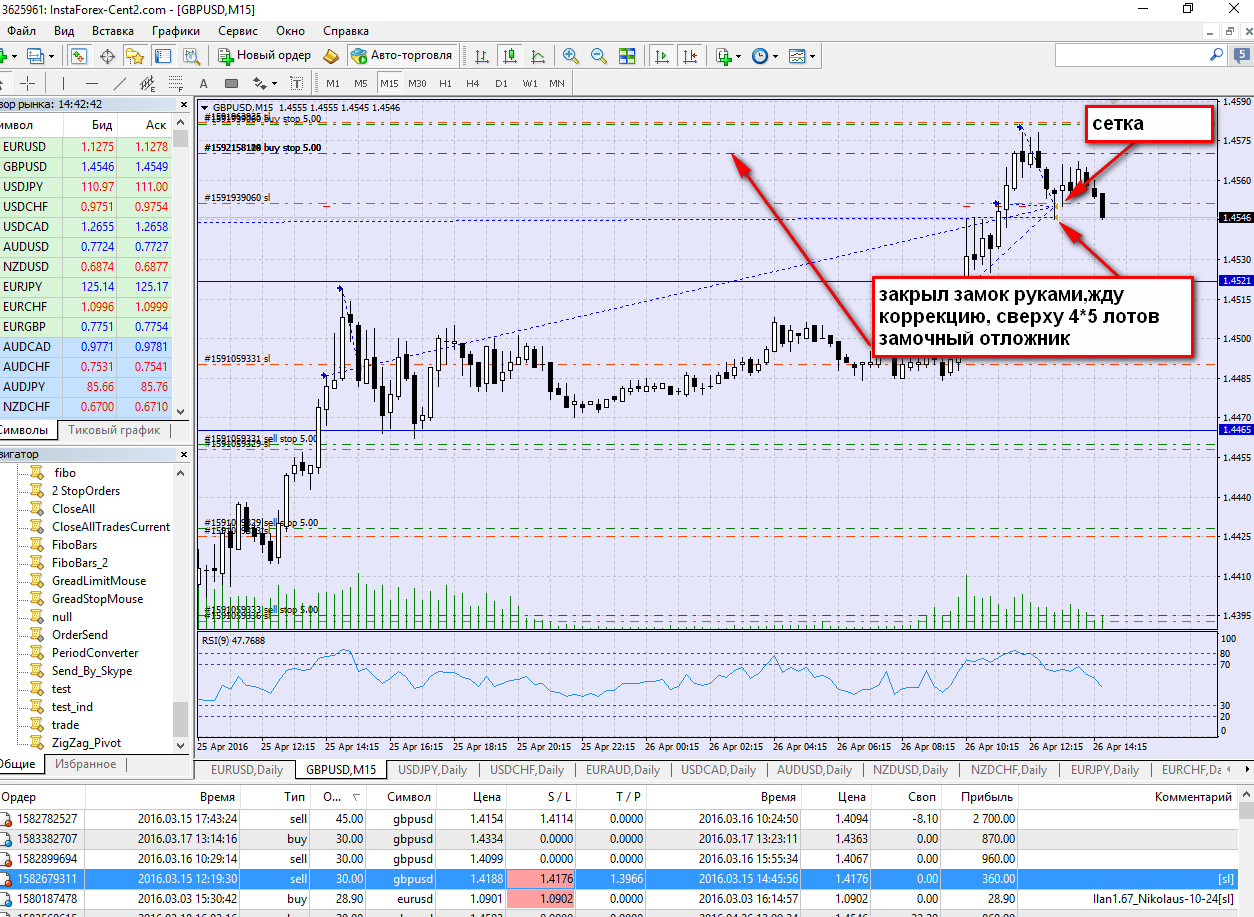Click in the top-right search field
This screenshot has height=917, width=1254.
(x=1130, y=56)
